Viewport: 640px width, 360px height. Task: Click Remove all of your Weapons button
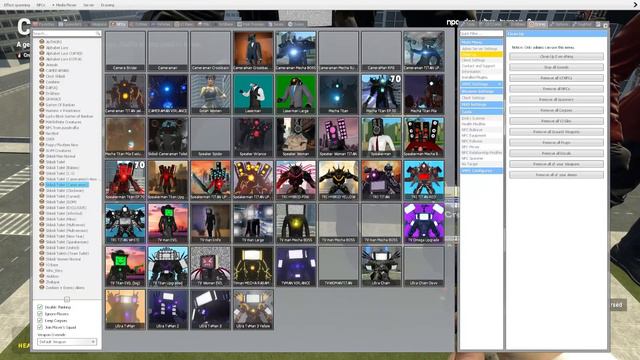pyautogui.click(x=556, y=164)
